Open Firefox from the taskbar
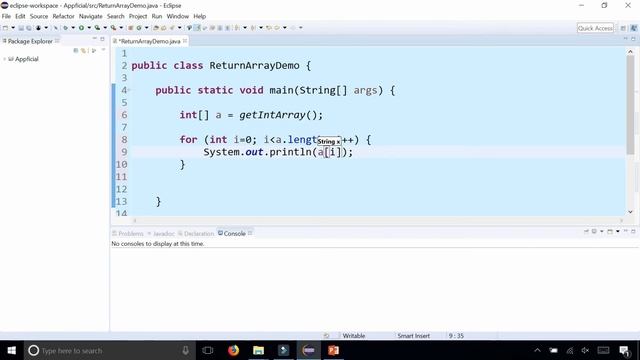The height and width of the screenshot is (360, 640). click(x=233, y=351)
